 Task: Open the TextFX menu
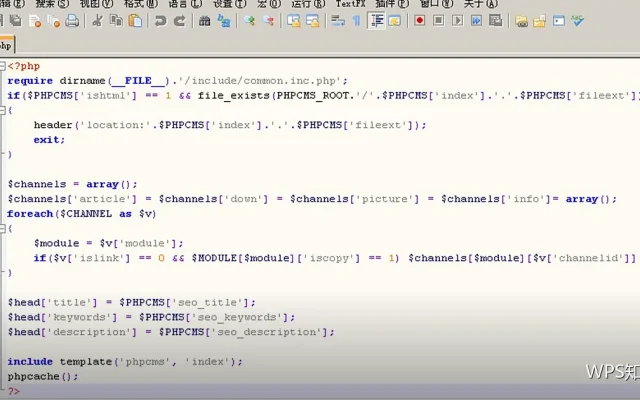click(x=350, y=4)
